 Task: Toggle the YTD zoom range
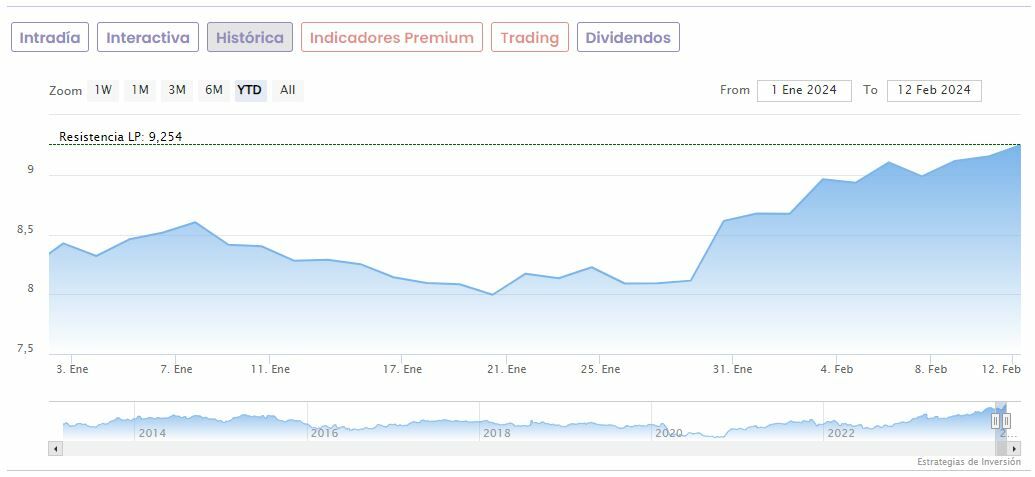[x=250, y=90]
